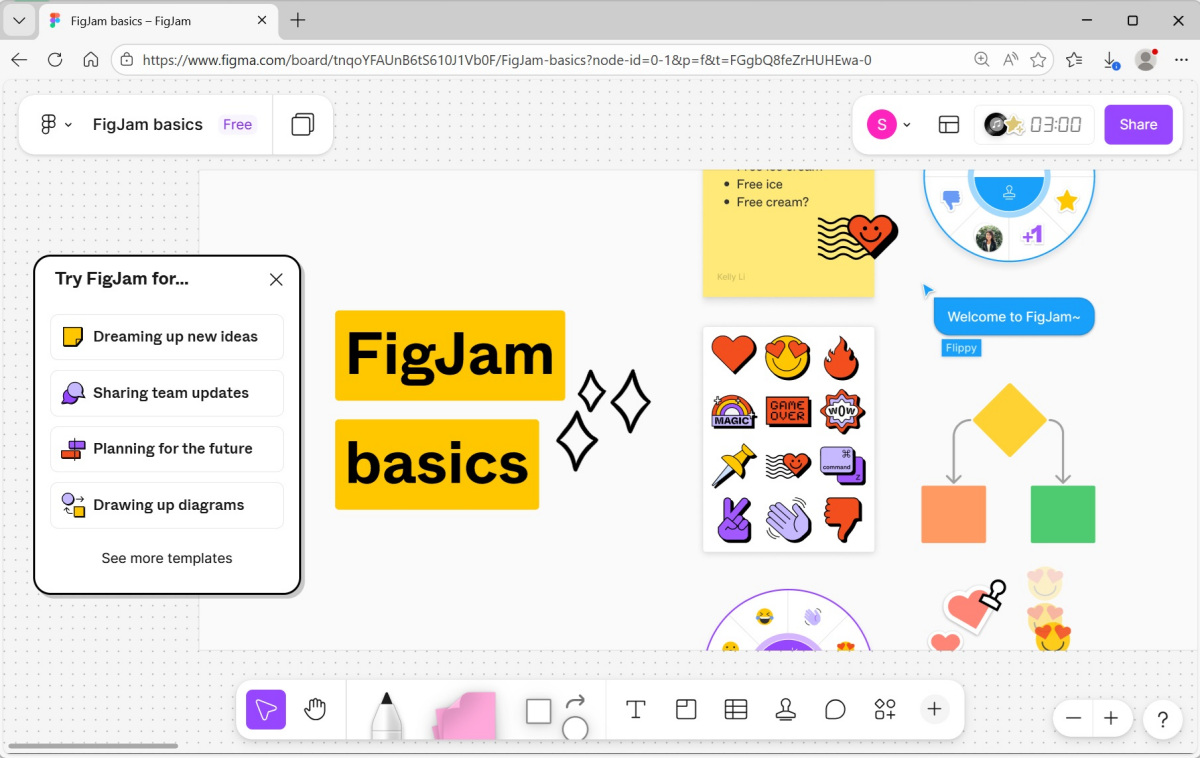Open See more templates

pyautogui.click(x=166, y=558)
